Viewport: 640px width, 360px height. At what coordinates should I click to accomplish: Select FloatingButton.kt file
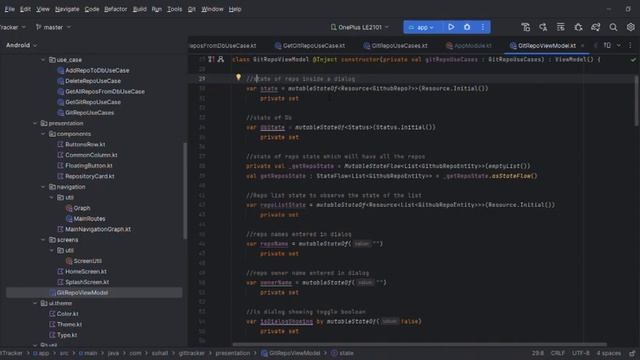pyautogui.click(x=89, y=166)
